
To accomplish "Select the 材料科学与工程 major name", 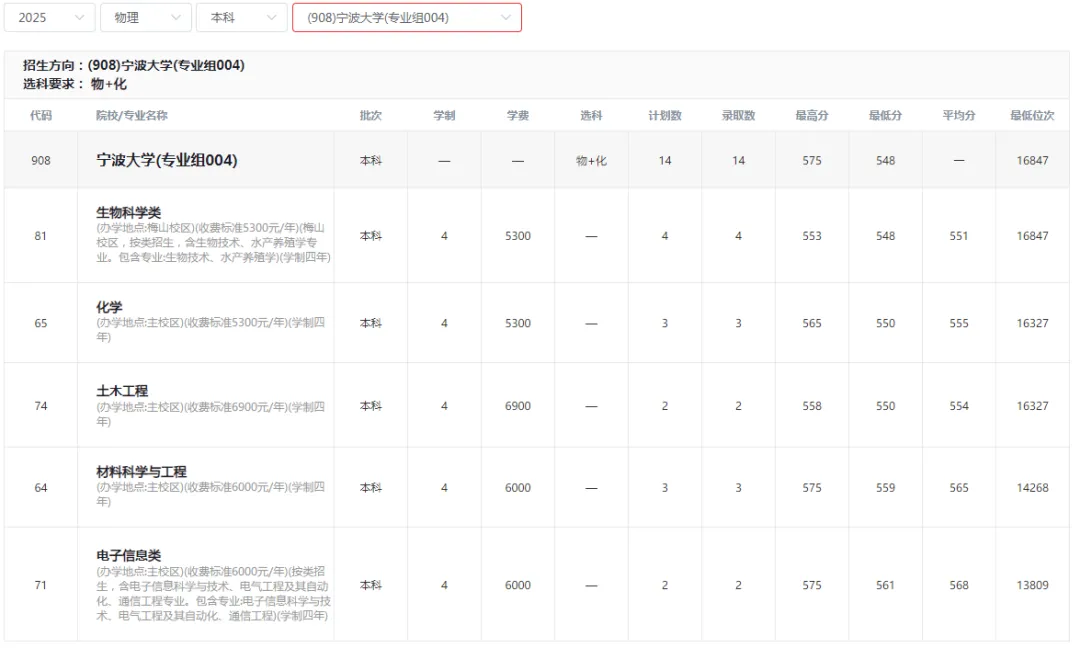I will tap(141, 472).
